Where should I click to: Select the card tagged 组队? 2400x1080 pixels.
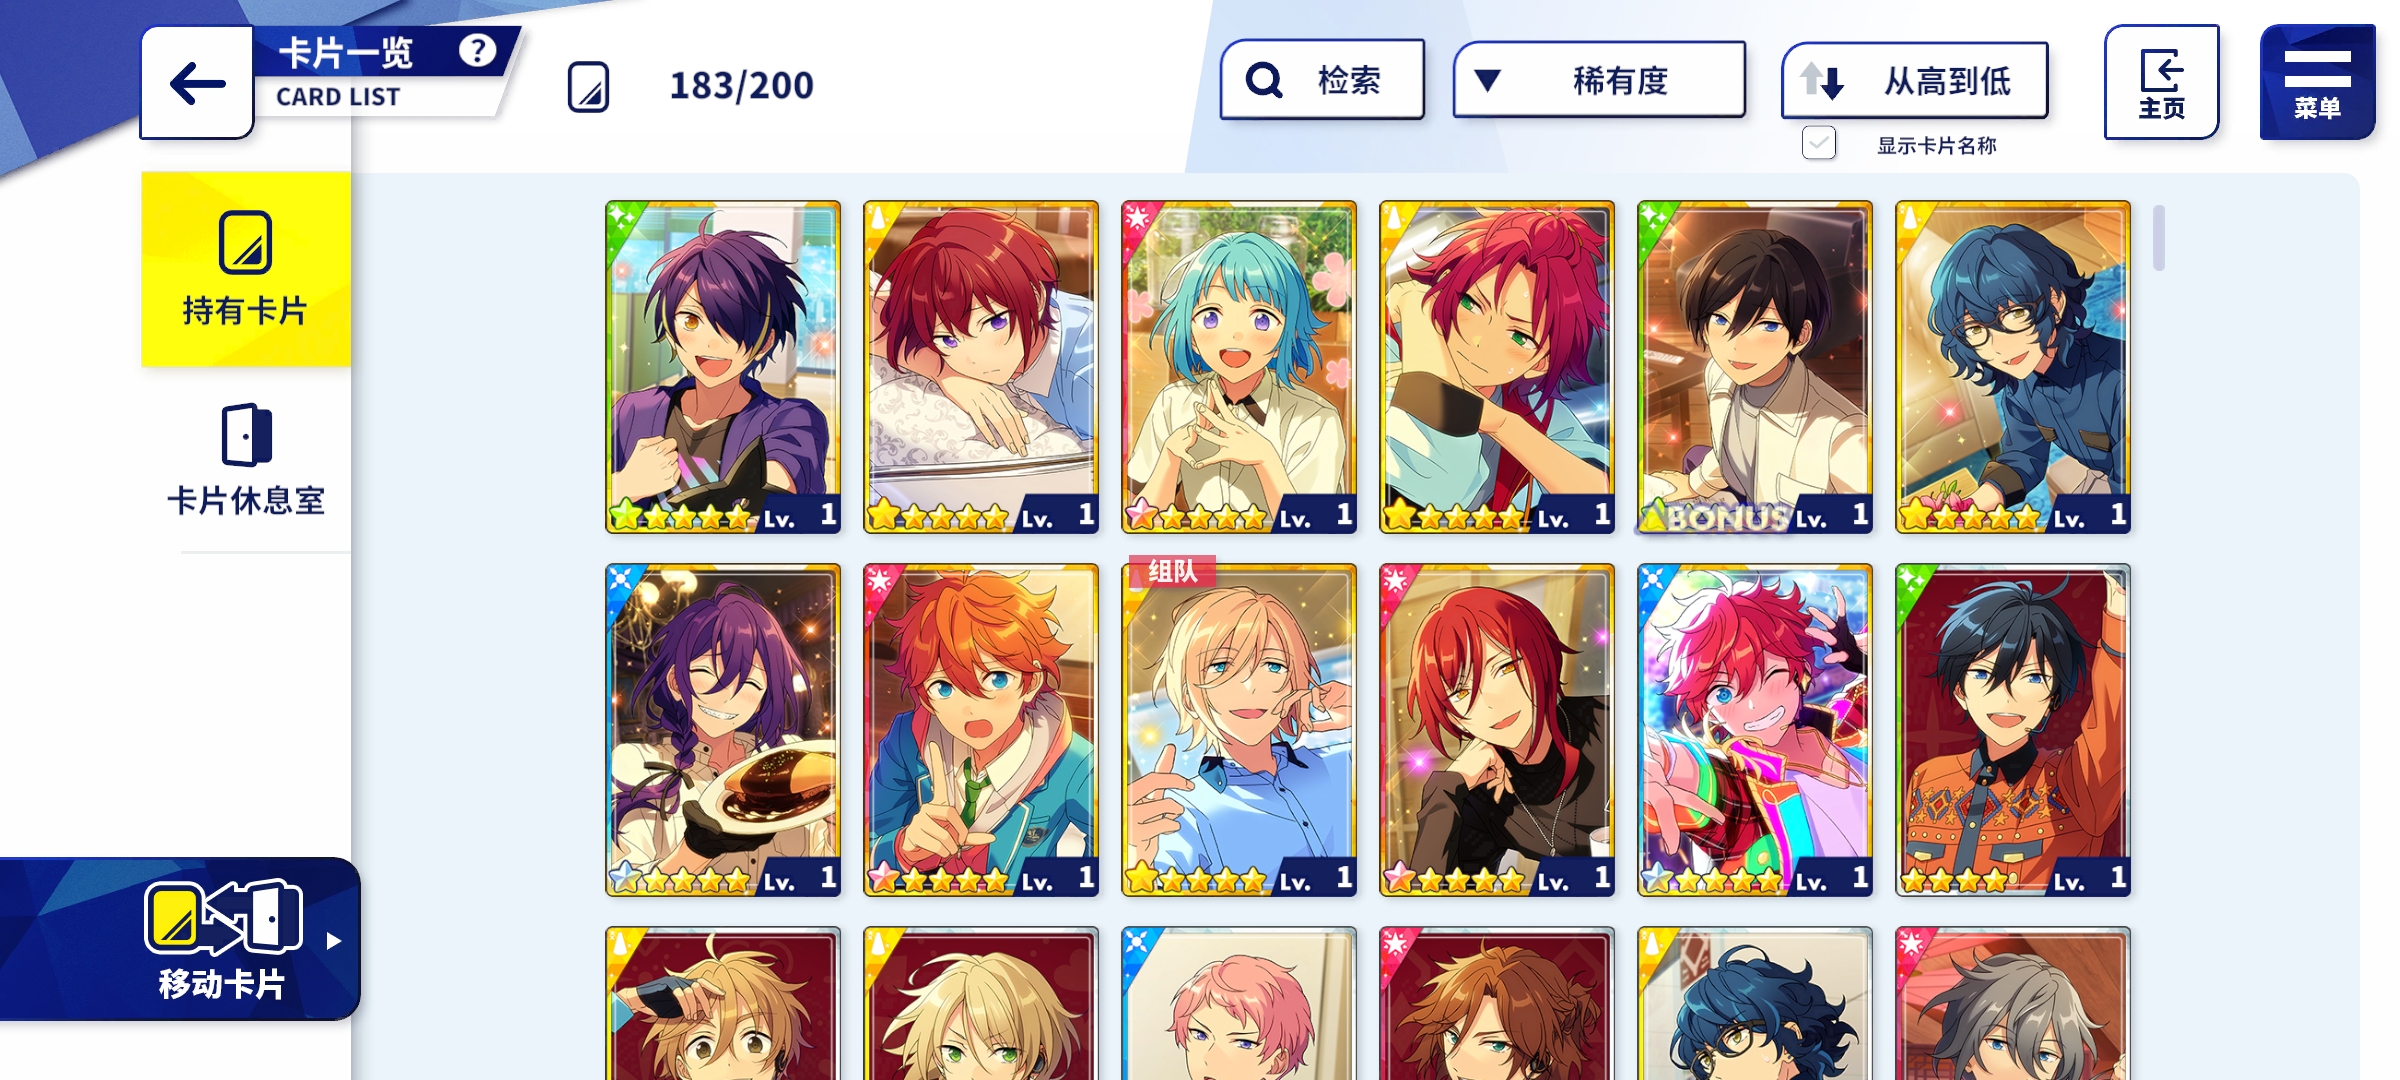pyautogui.click(x=1238, y=730)
